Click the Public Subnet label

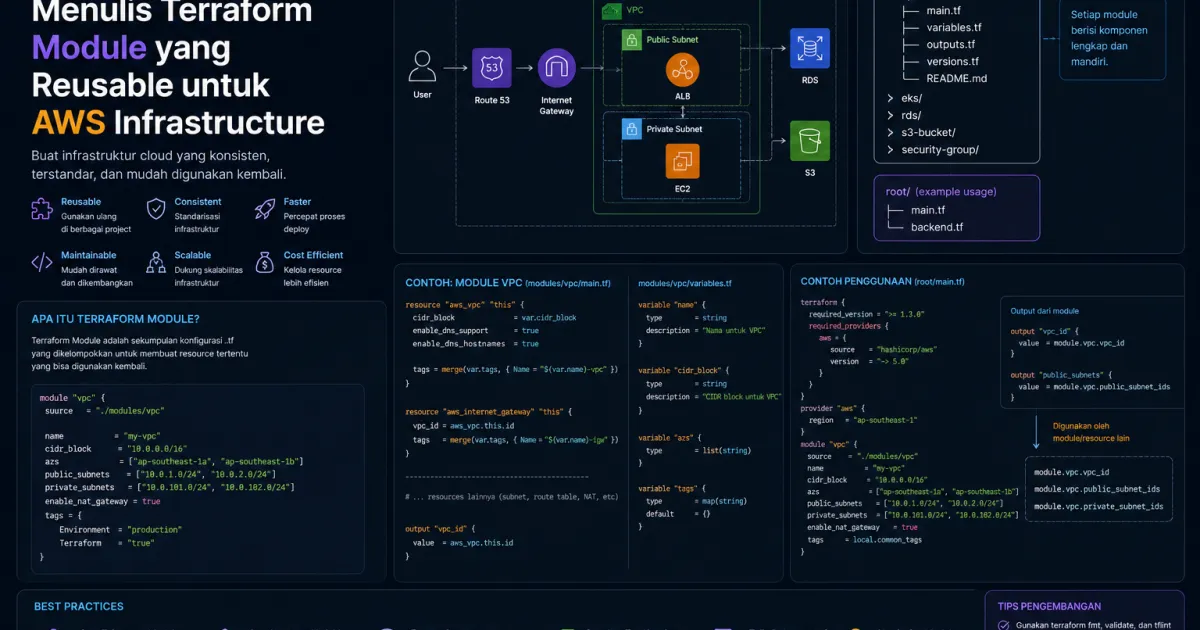click(x=672, y=39)
